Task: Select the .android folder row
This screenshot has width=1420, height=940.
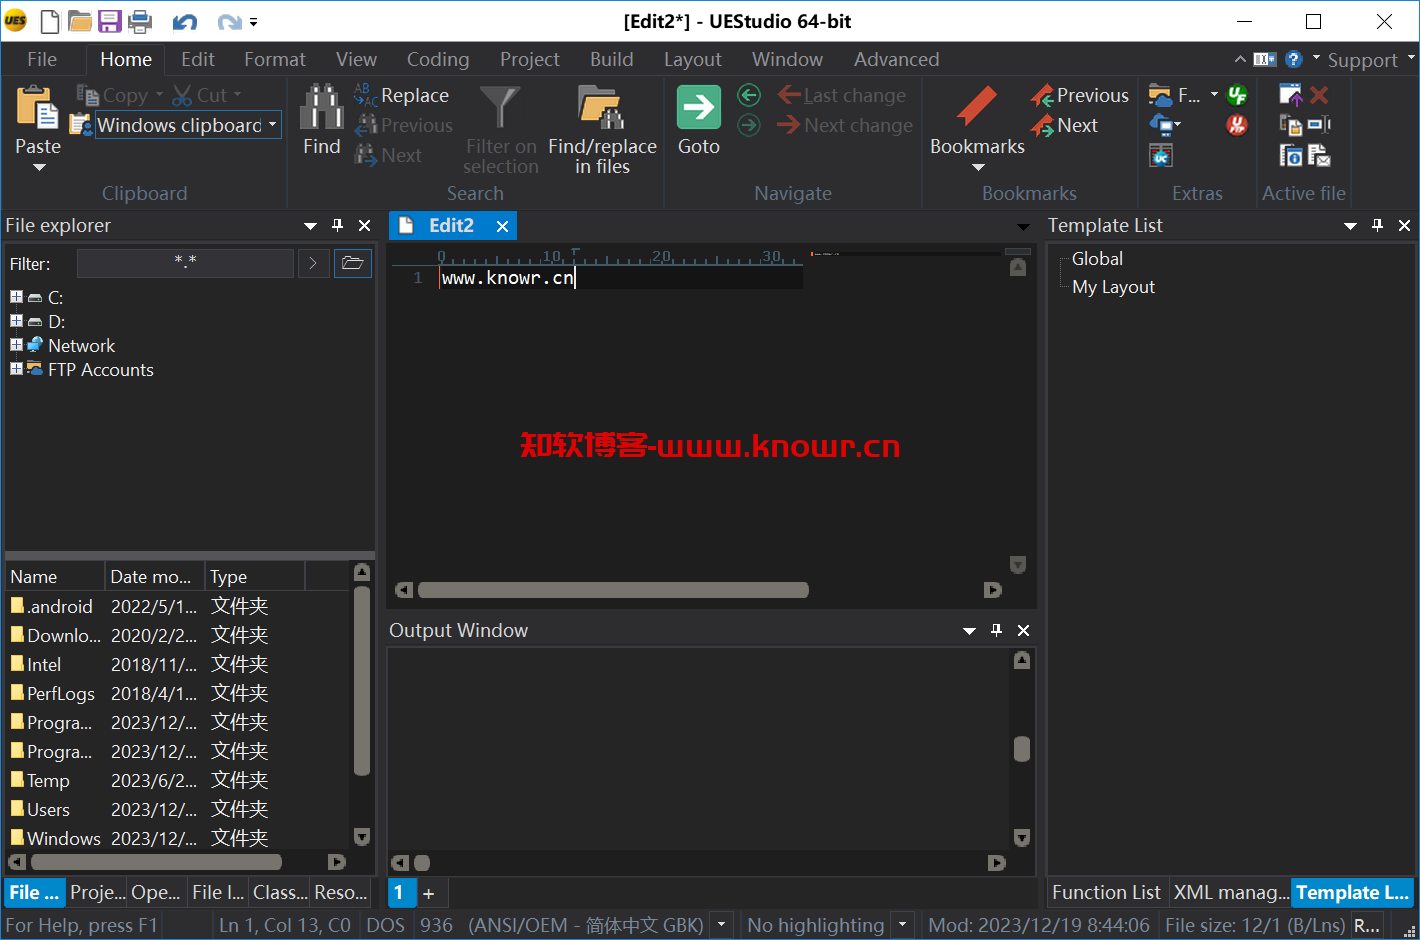Action: (177, 606)
